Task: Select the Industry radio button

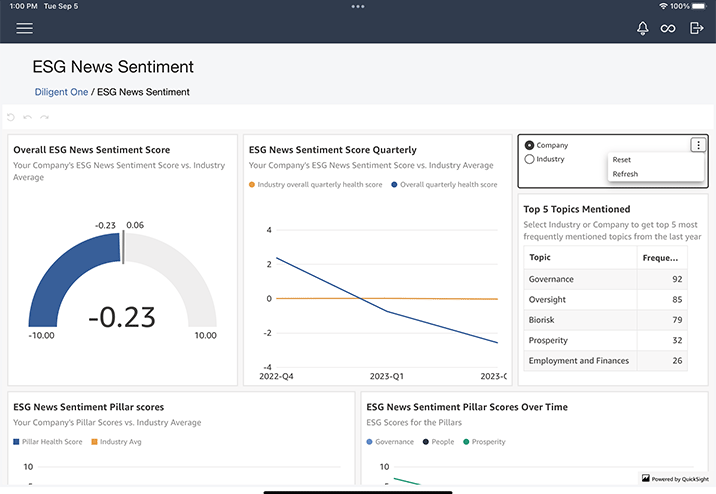Action: [x=530, y=159]
